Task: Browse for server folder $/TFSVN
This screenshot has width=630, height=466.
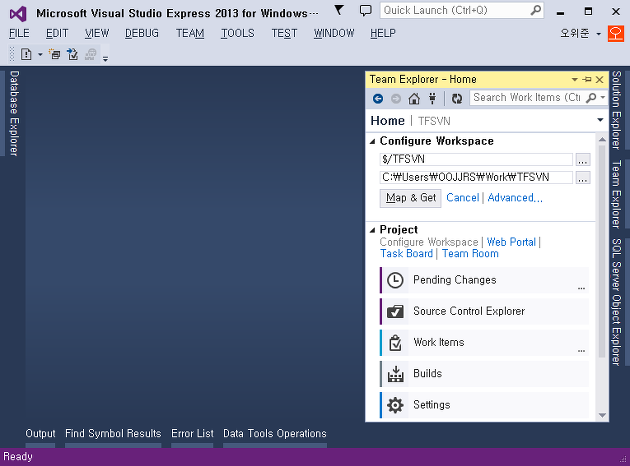Action: (583, 159)
